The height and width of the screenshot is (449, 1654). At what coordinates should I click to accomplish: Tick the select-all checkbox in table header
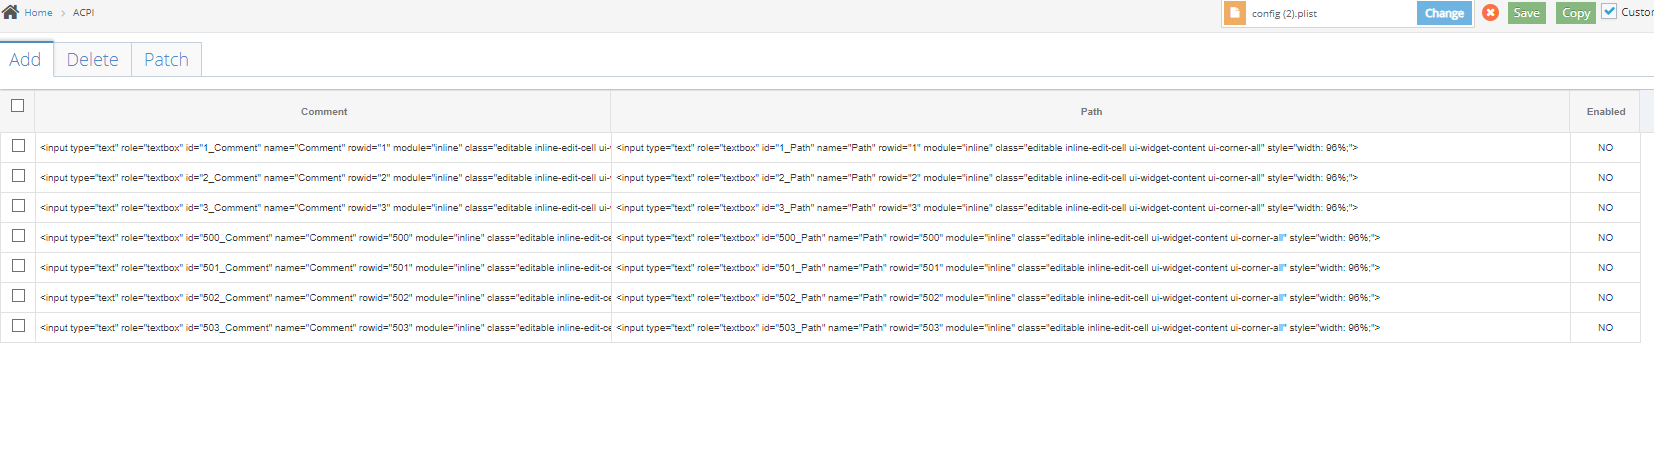18,106
